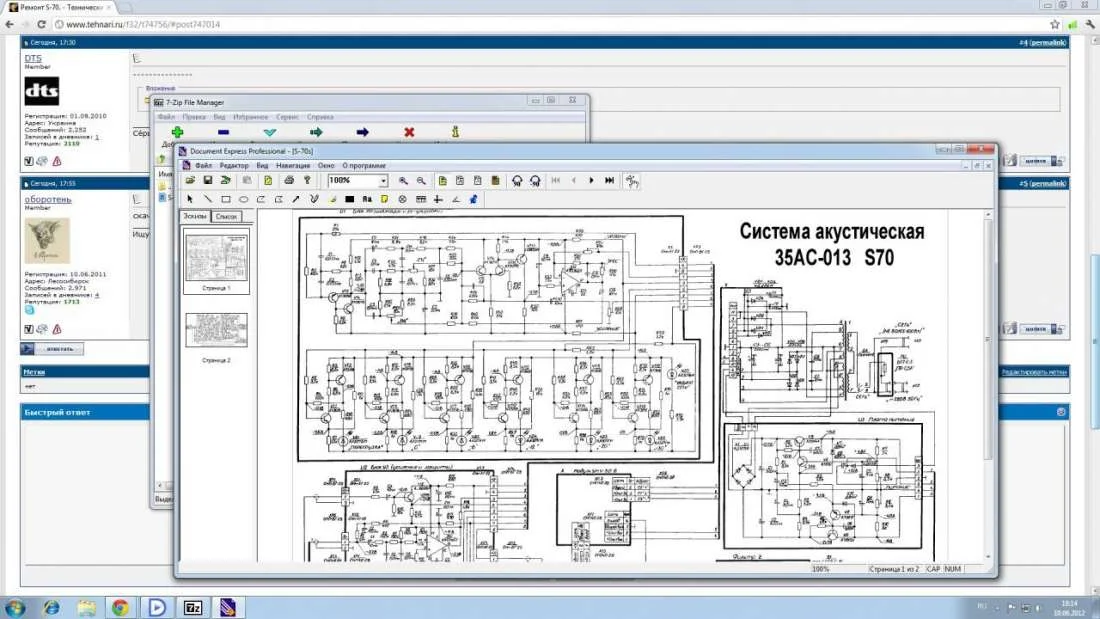Viewport: 1100px width, 619px height.
Task: Jump to the last page button
Action: point(610,180)
